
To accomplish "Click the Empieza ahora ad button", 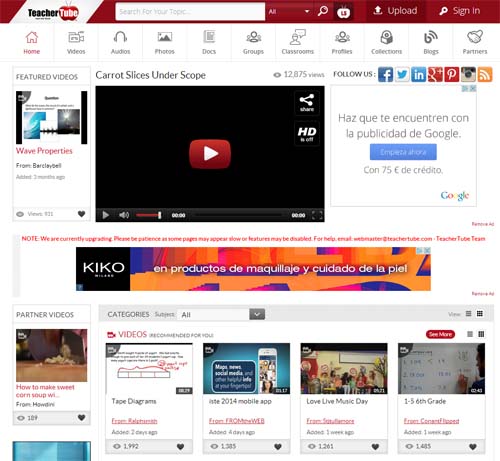I will (x=403, y=152).
